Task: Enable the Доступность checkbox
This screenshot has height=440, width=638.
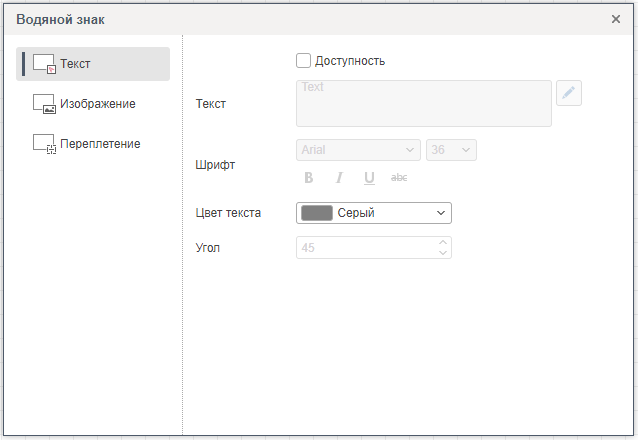Action: tap(304, 61)
